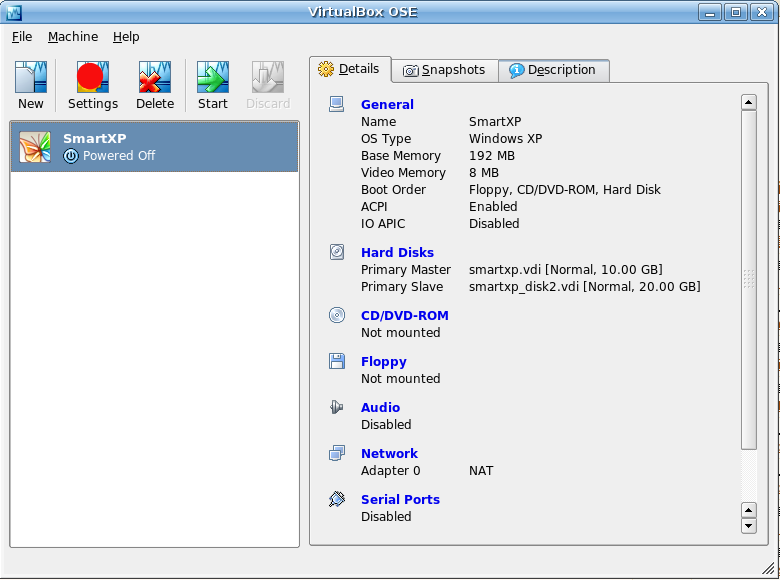Click the info icon on Description tab
Viewport: 780px width, 580px height.
pyautogui.click(x=516, y=71)
